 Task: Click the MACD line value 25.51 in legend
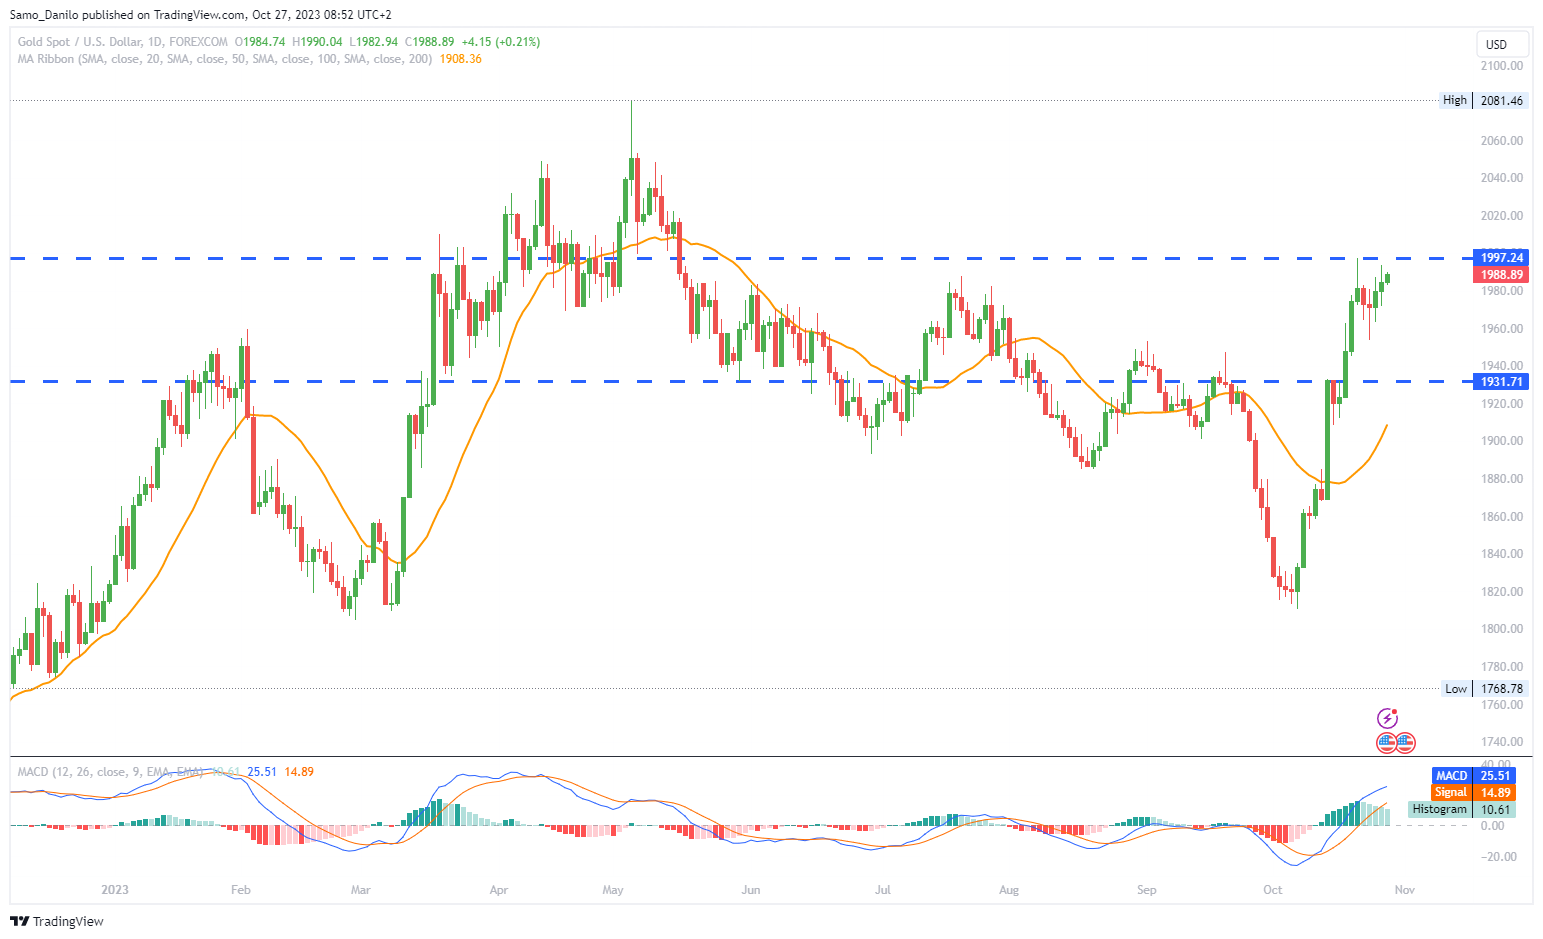262,772
